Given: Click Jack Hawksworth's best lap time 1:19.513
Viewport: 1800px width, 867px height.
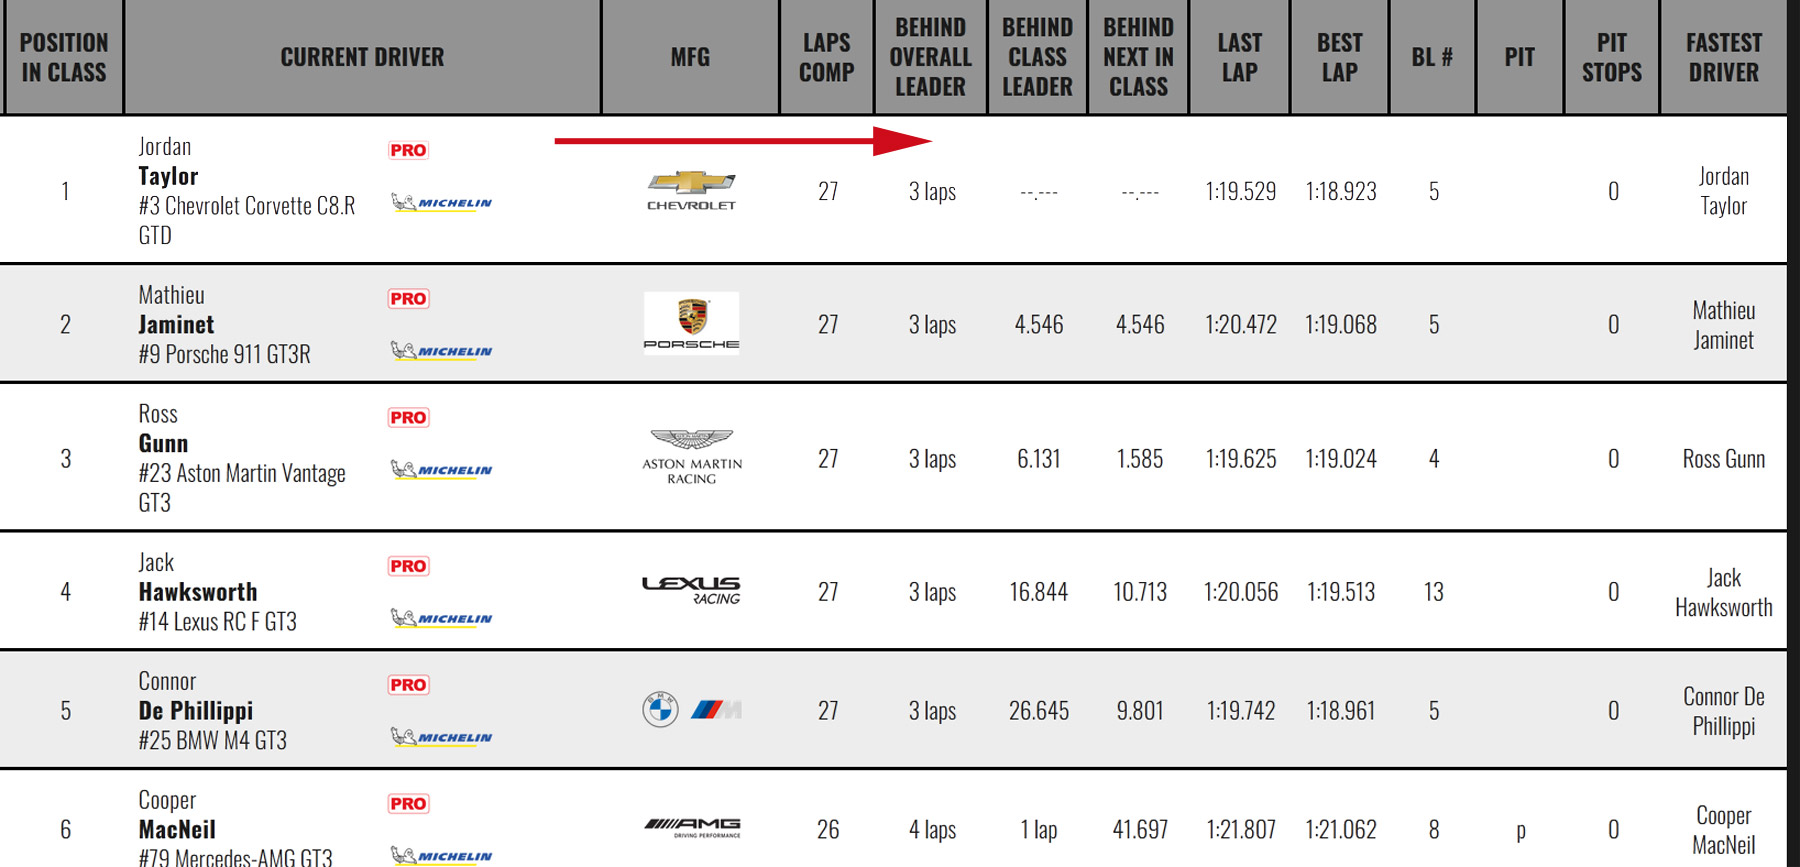Looking at the screenshot, I should pyautogui.click(x=1340, y=592).
